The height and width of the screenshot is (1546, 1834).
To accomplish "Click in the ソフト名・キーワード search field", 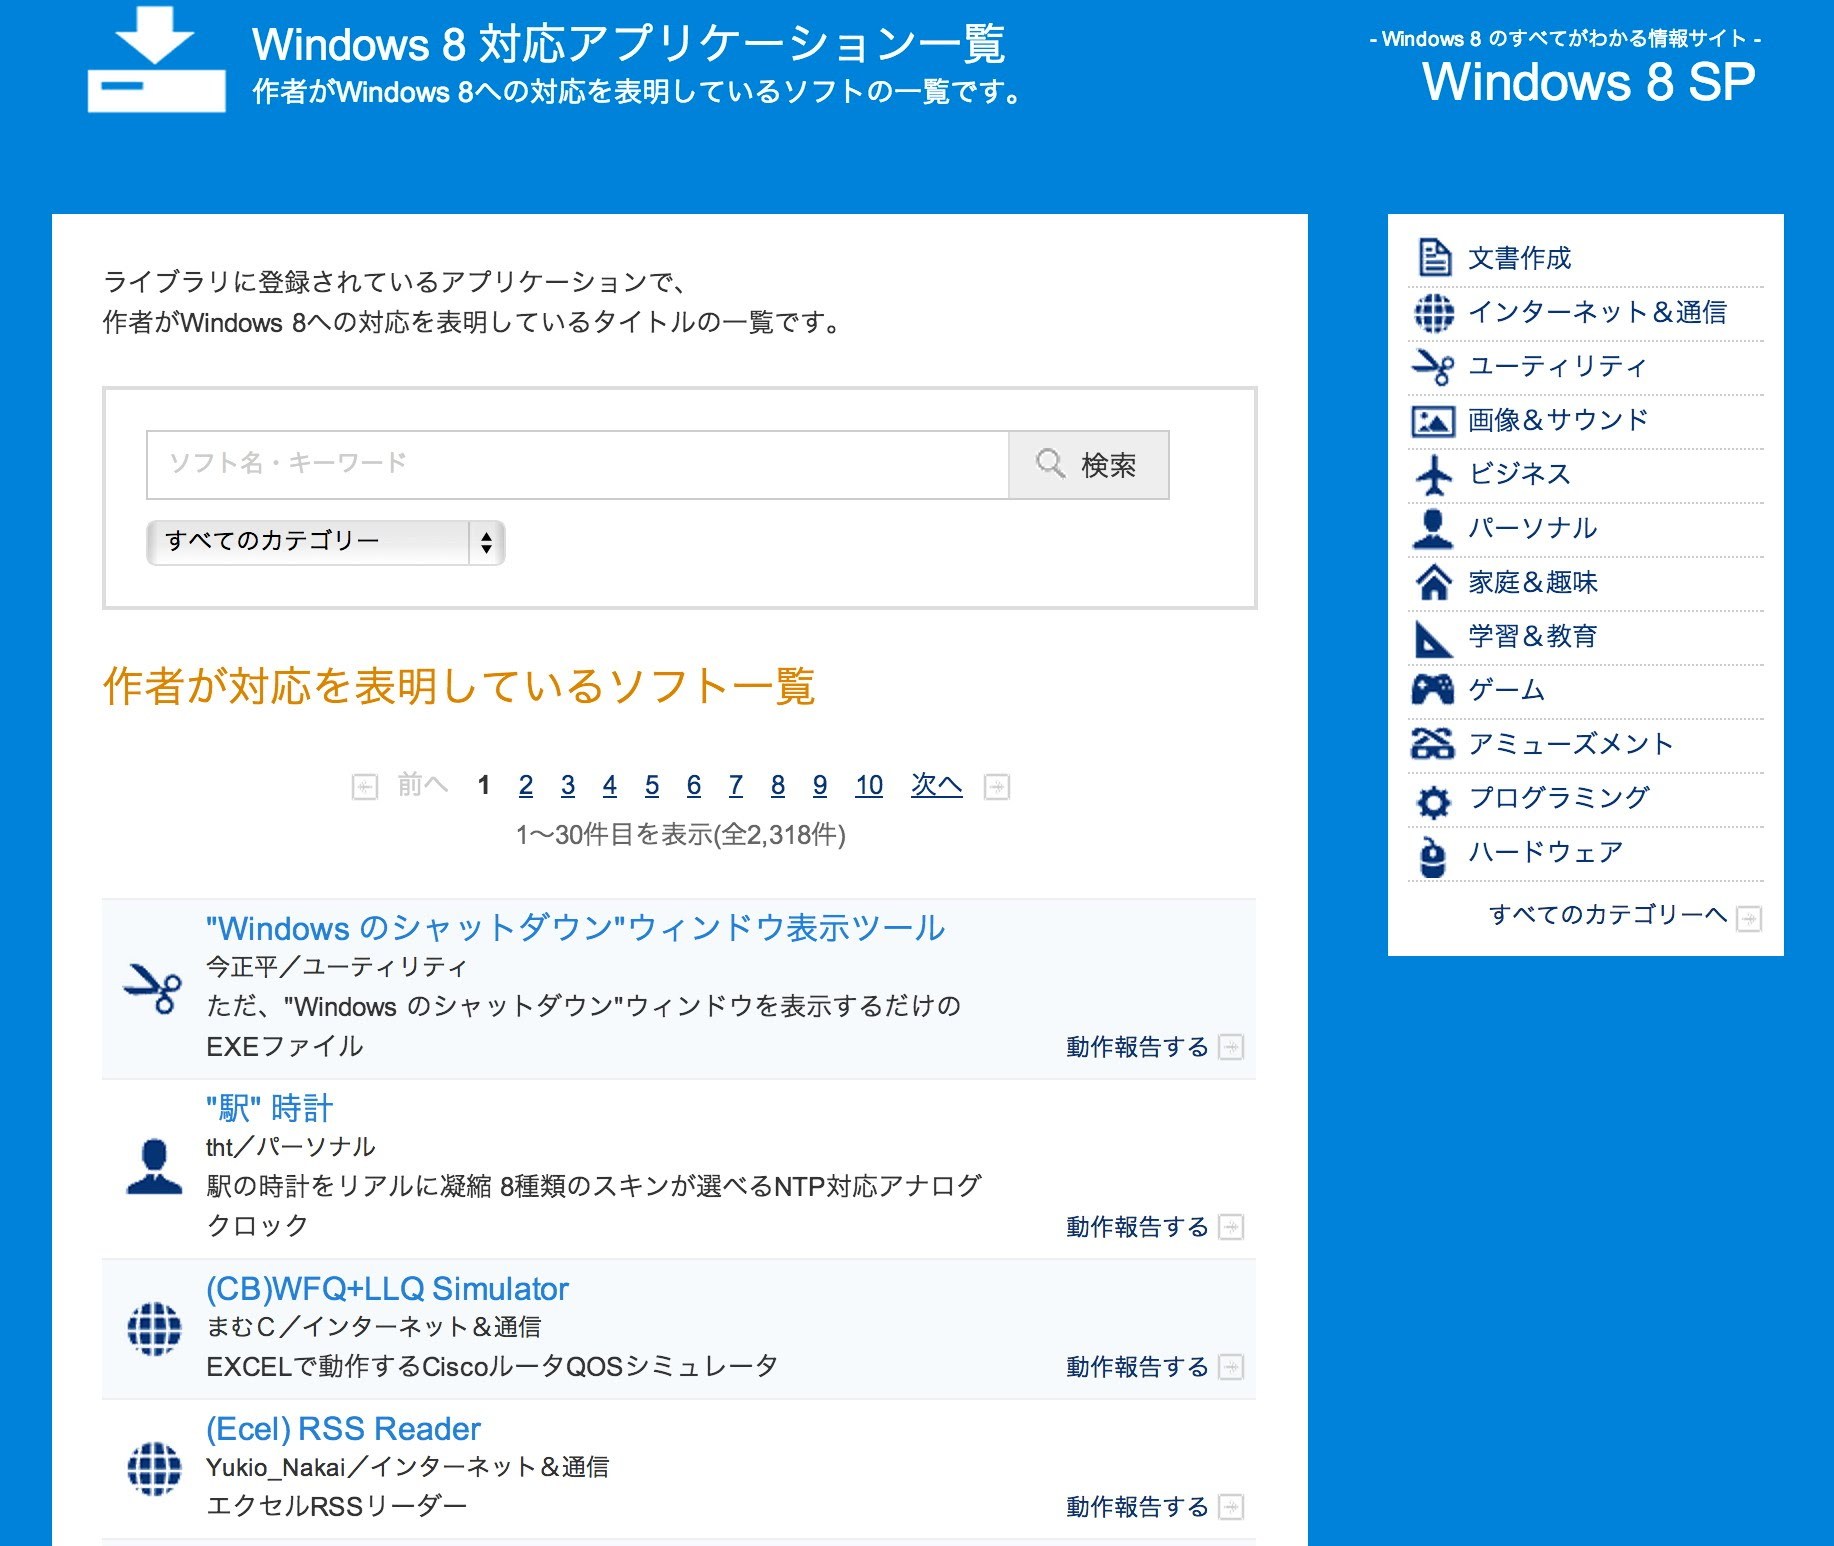I will [x=577, y=464].
